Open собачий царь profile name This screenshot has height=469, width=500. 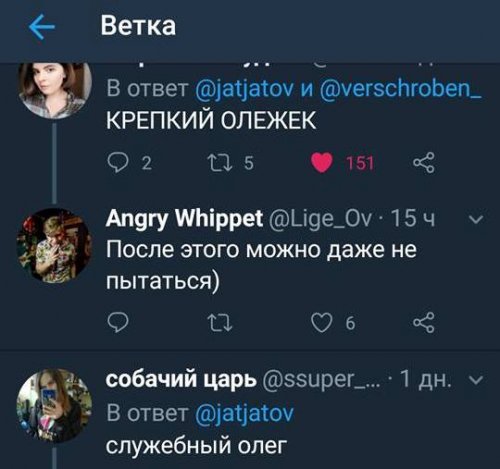[x=182, y=379]
